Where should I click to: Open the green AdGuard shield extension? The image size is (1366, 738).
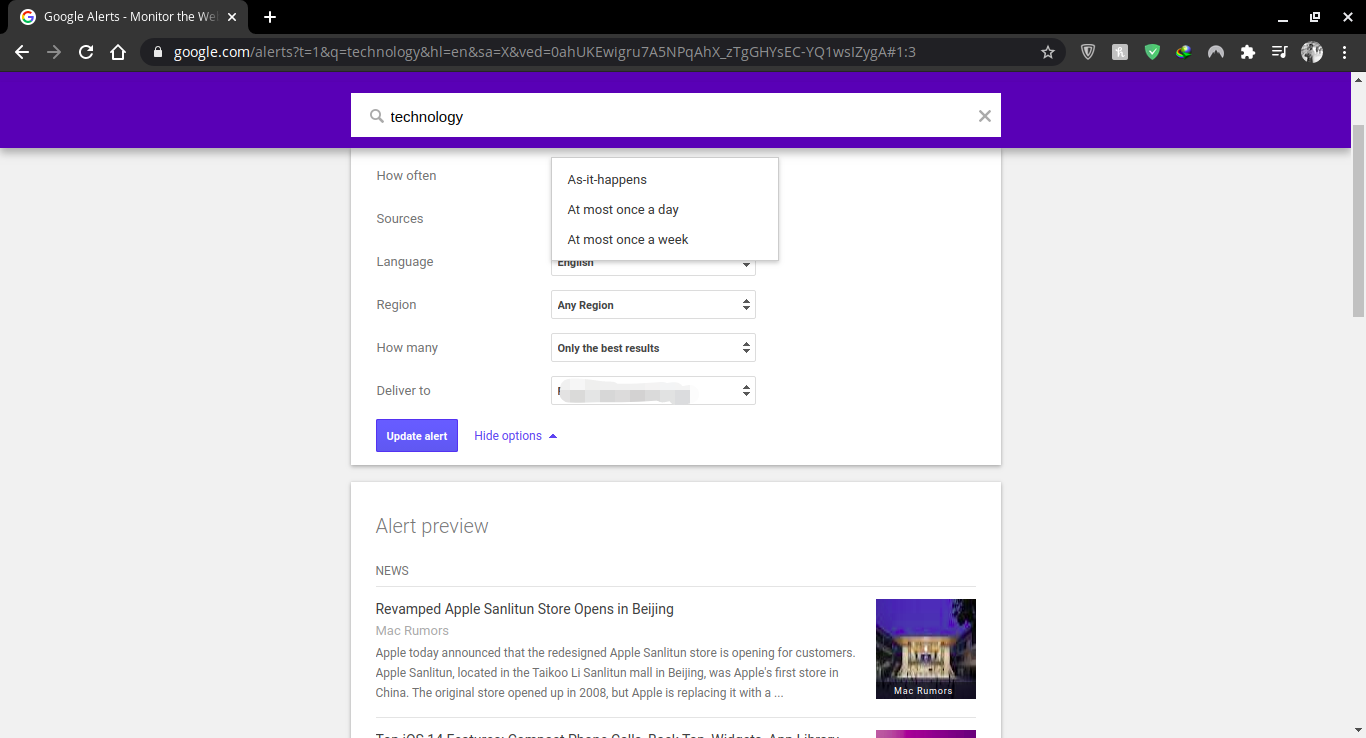(x=1152, y=52)
